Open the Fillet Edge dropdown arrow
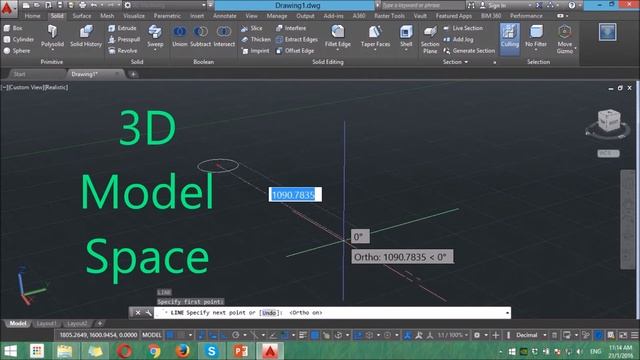 [338, 50]
